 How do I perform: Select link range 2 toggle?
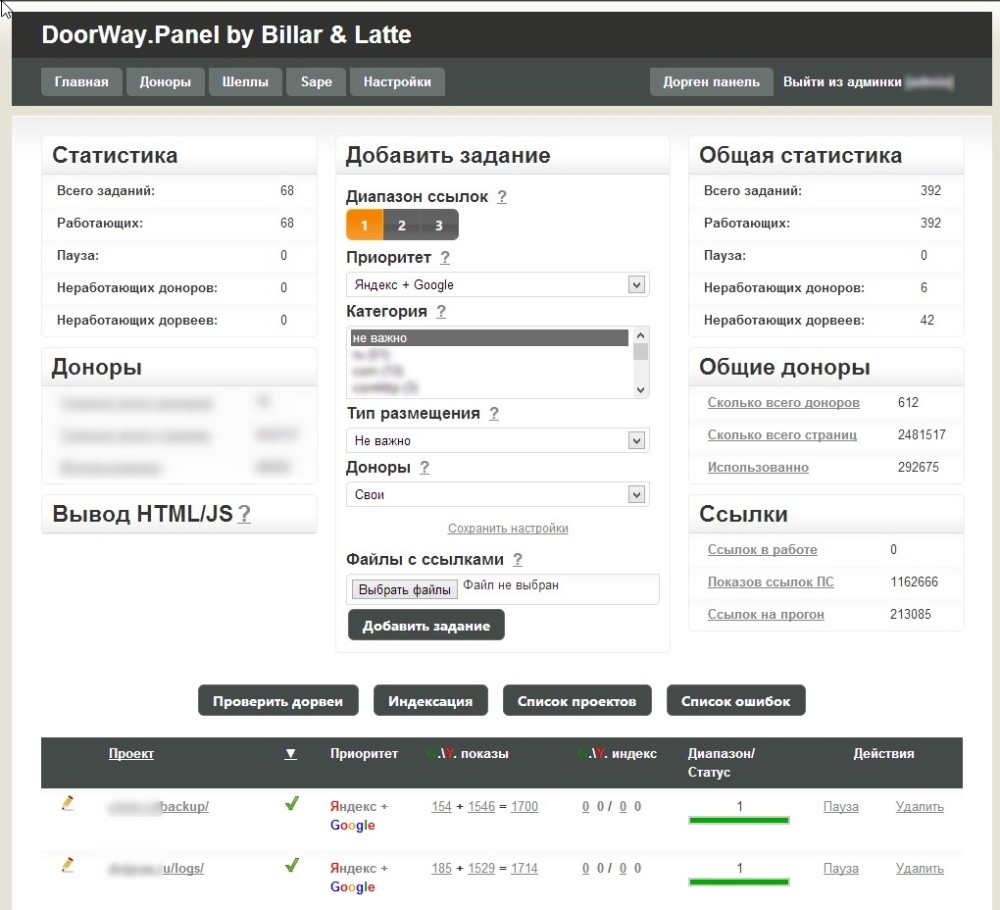point(401,225)
